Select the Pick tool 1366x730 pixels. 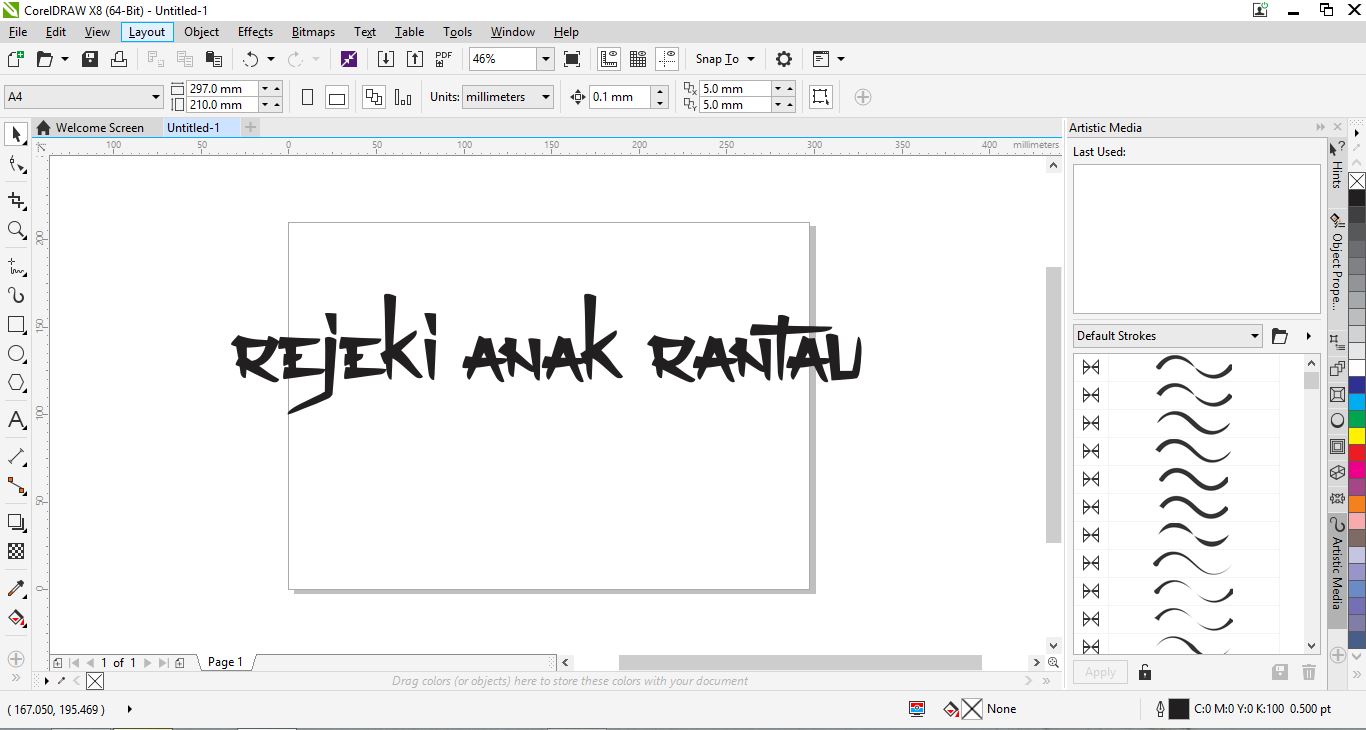click(15, 134)
